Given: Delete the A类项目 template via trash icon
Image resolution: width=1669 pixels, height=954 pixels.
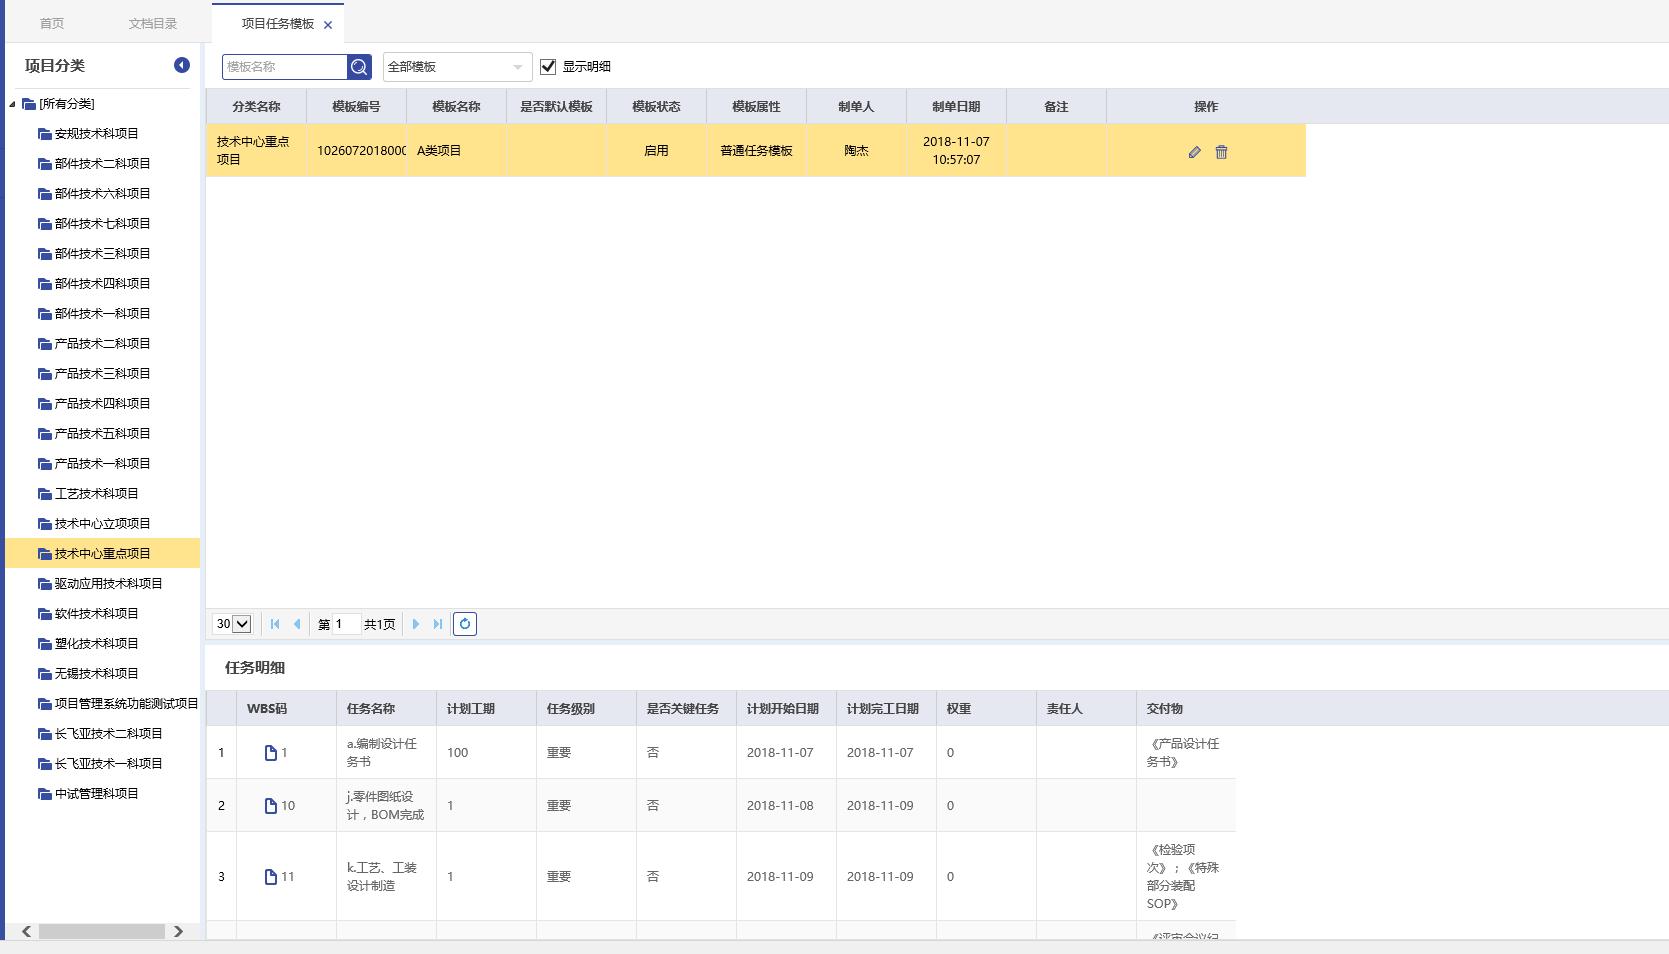Looking at the screenshot, I should [1221, 152].
